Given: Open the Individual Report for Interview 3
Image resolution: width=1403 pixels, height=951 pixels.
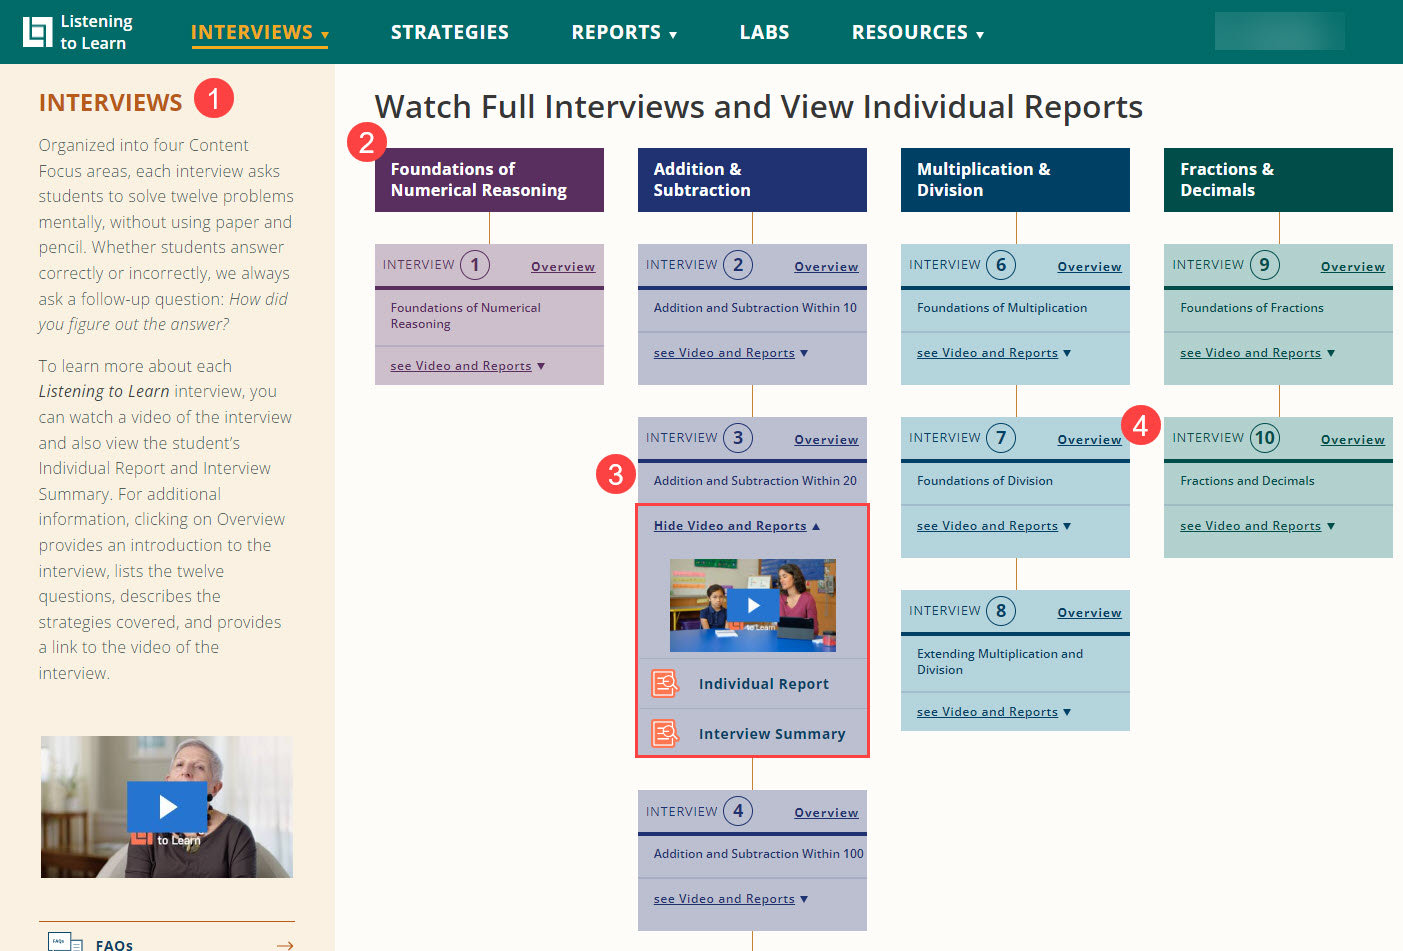Looking at the screenshot, I should [763, 683].
